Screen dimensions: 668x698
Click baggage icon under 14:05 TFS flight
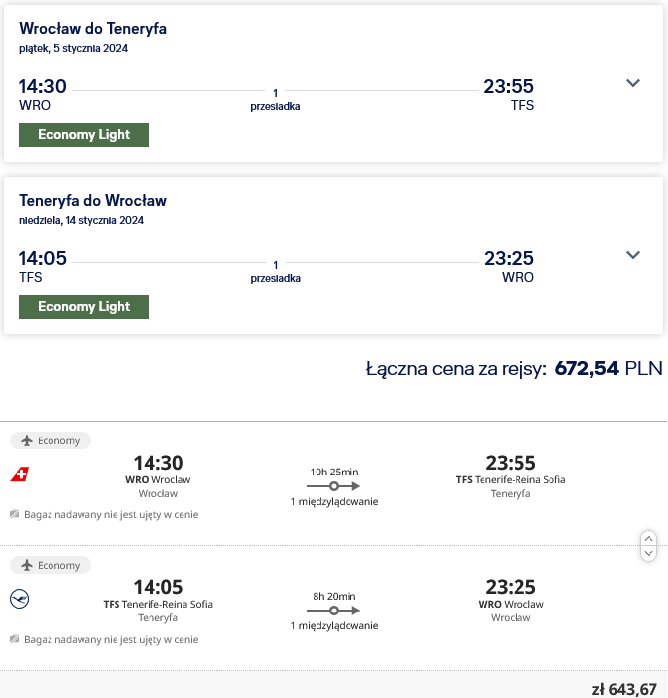tap(15, 639)
